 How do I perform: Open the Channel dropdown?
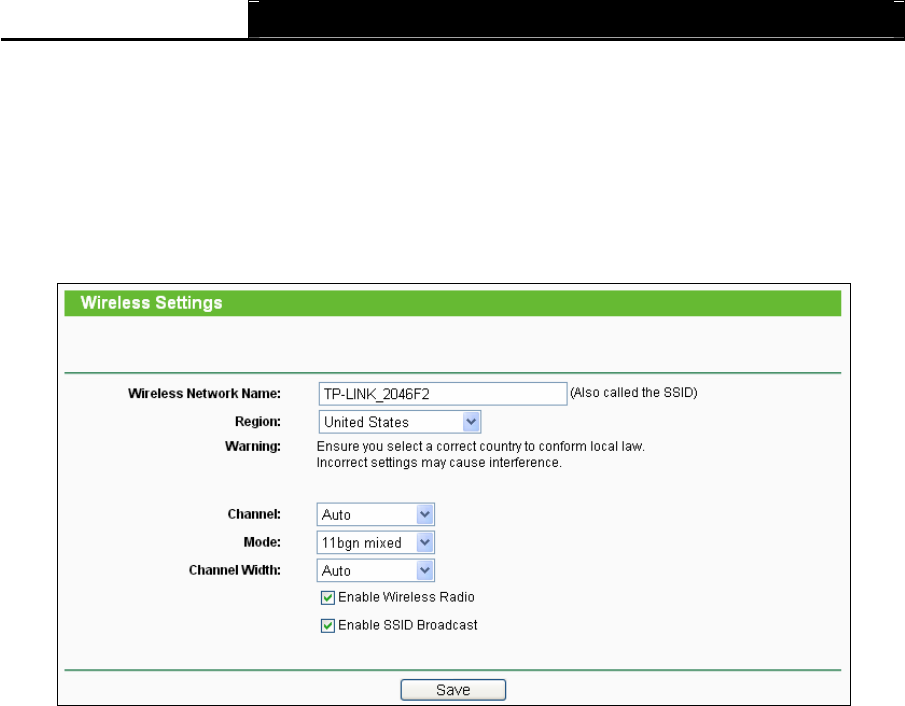375,514
